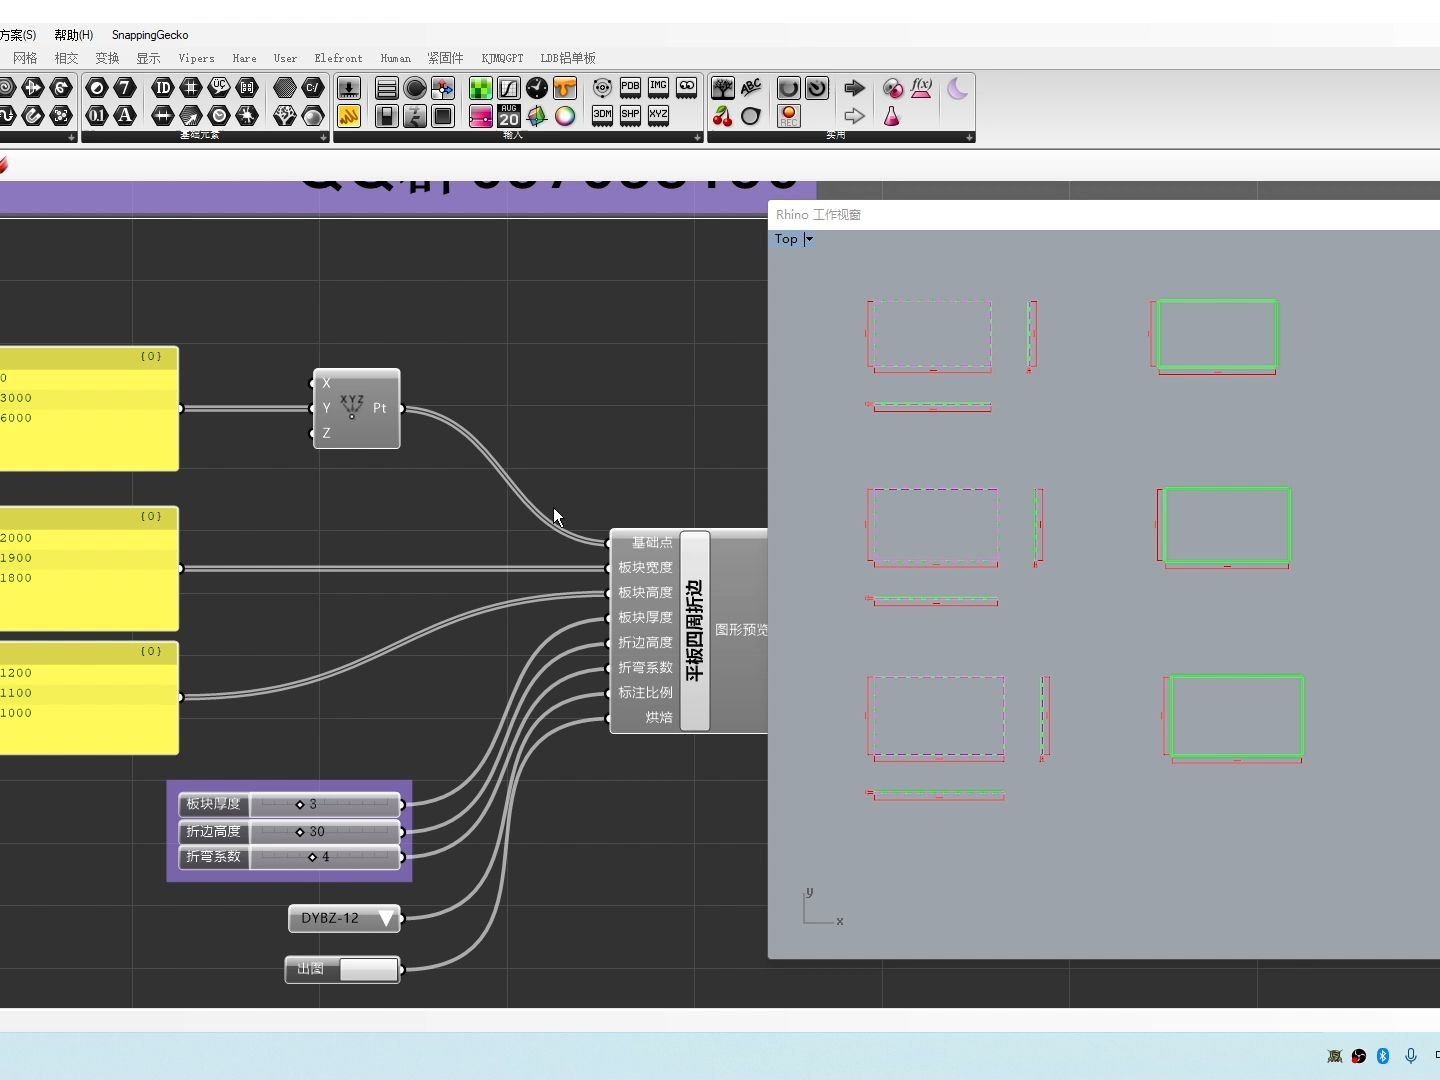Switch to the 紧固件 tab
This screenshot has height=1080, width=1440.
point(445,58)
